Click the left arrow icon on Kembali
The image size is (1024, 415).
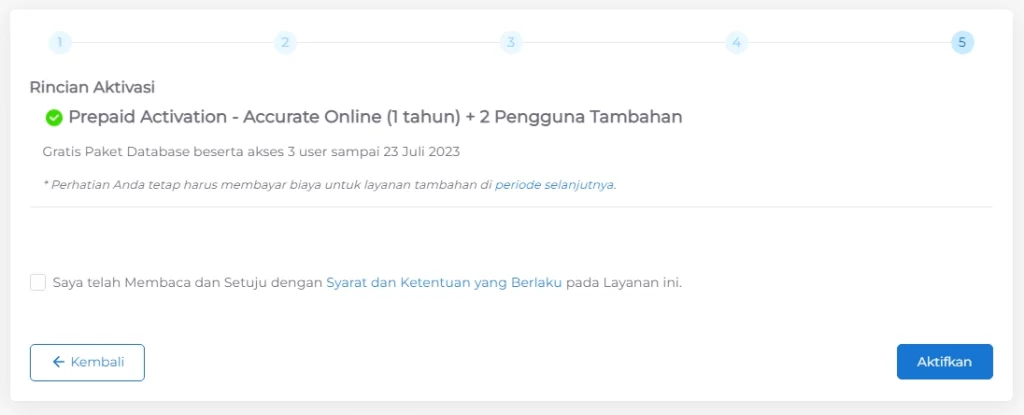58,362
